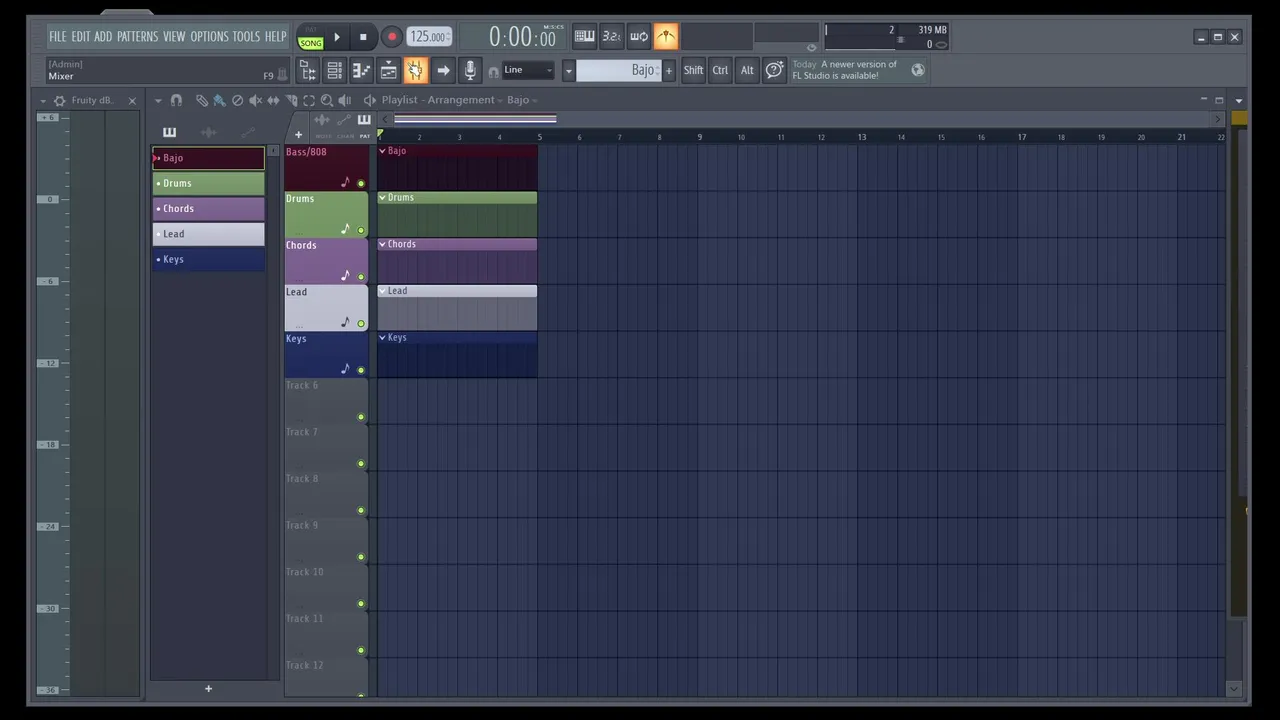Image resolution: width=1280 pixels, height=720 pixels.
Task: Mute the Chords track green light
Action: 361,277
